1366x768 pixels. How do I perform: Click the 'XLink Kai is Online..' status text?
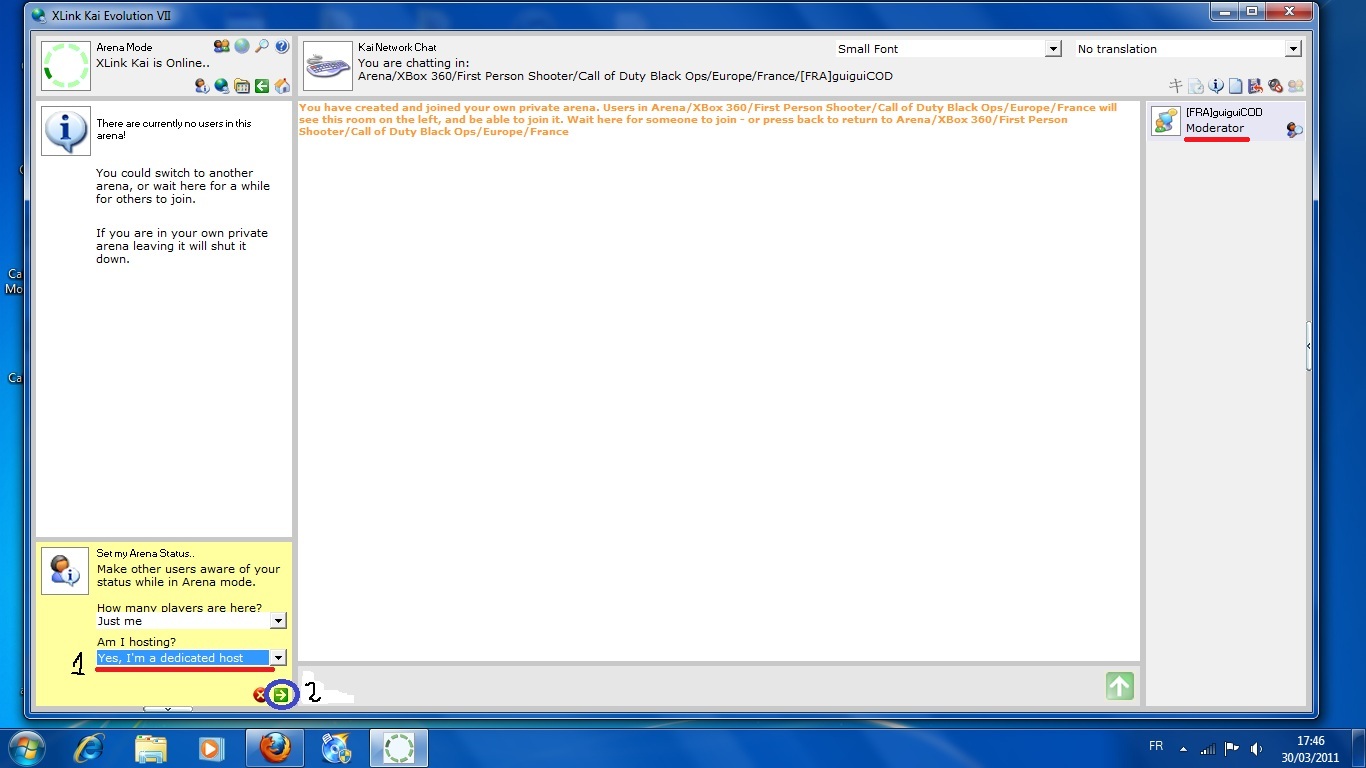(x=153, y=63)
